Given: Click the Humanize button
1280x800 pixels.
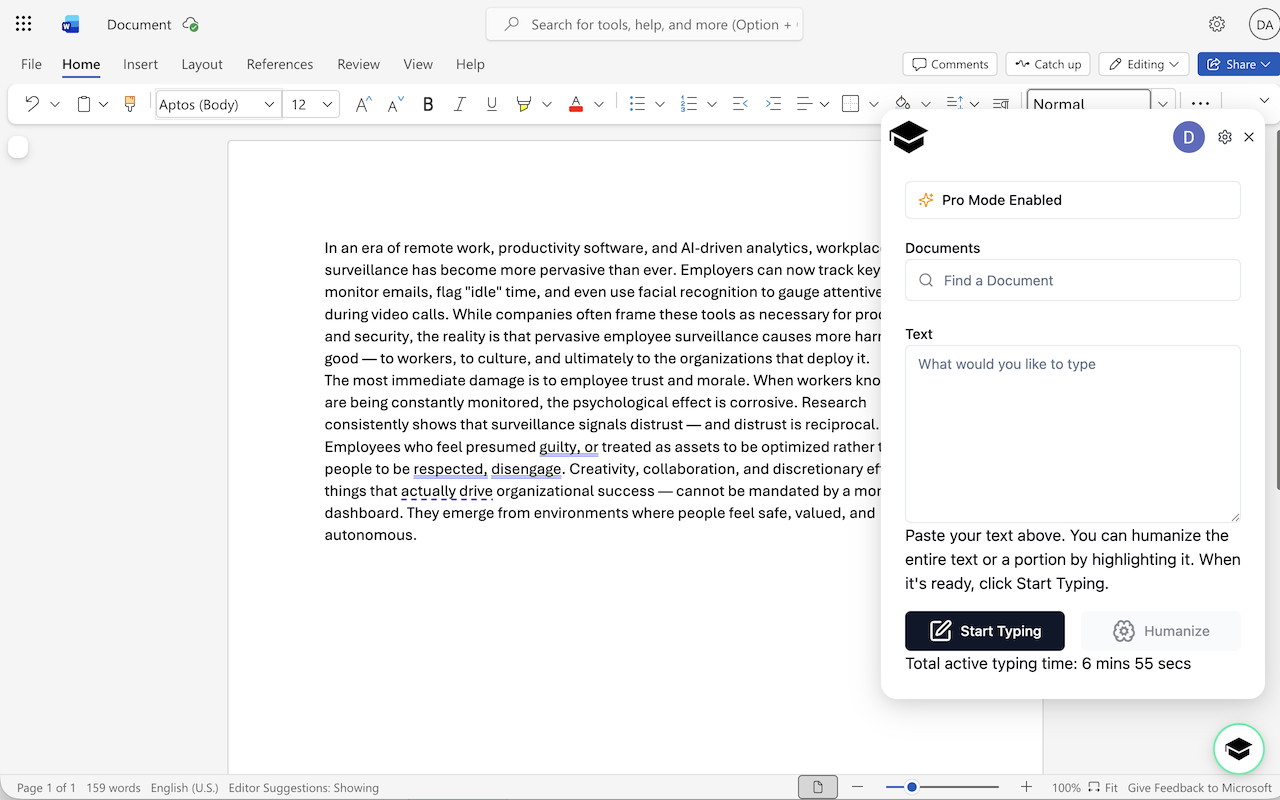Looking at the screenshot, I should [1161, 631].
